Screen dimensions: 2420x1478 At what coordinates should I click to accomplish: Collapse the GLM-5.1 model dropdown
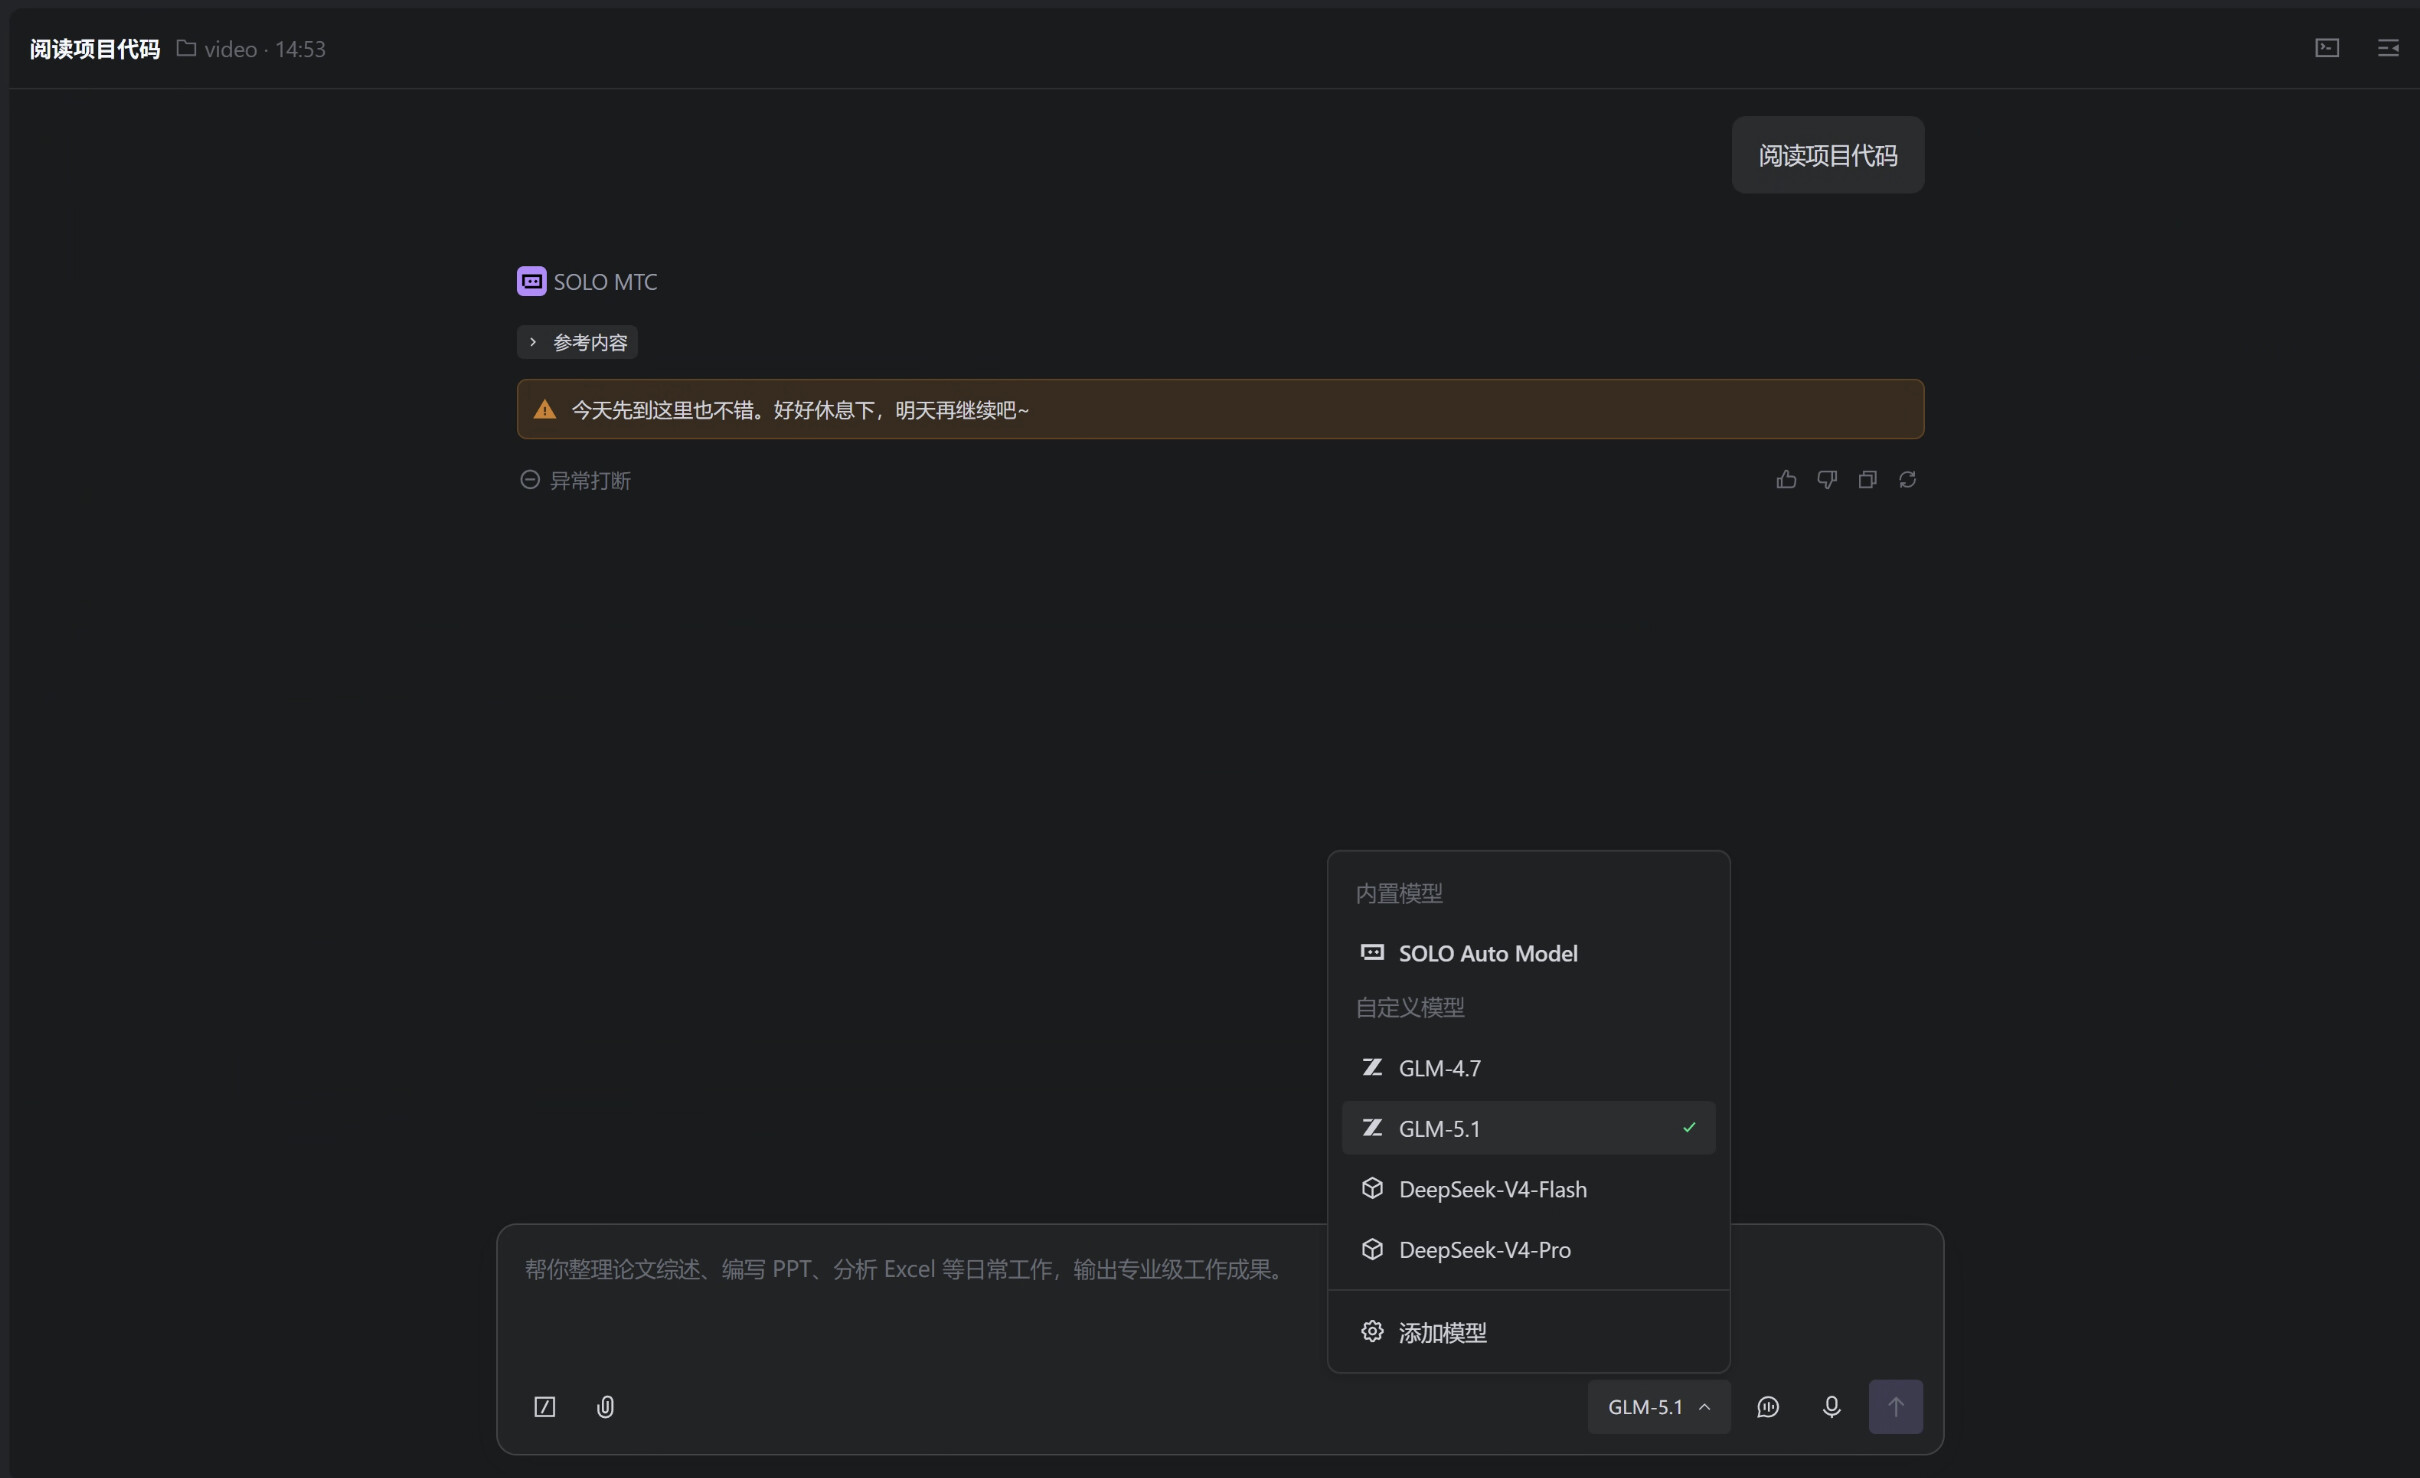1659,1407
